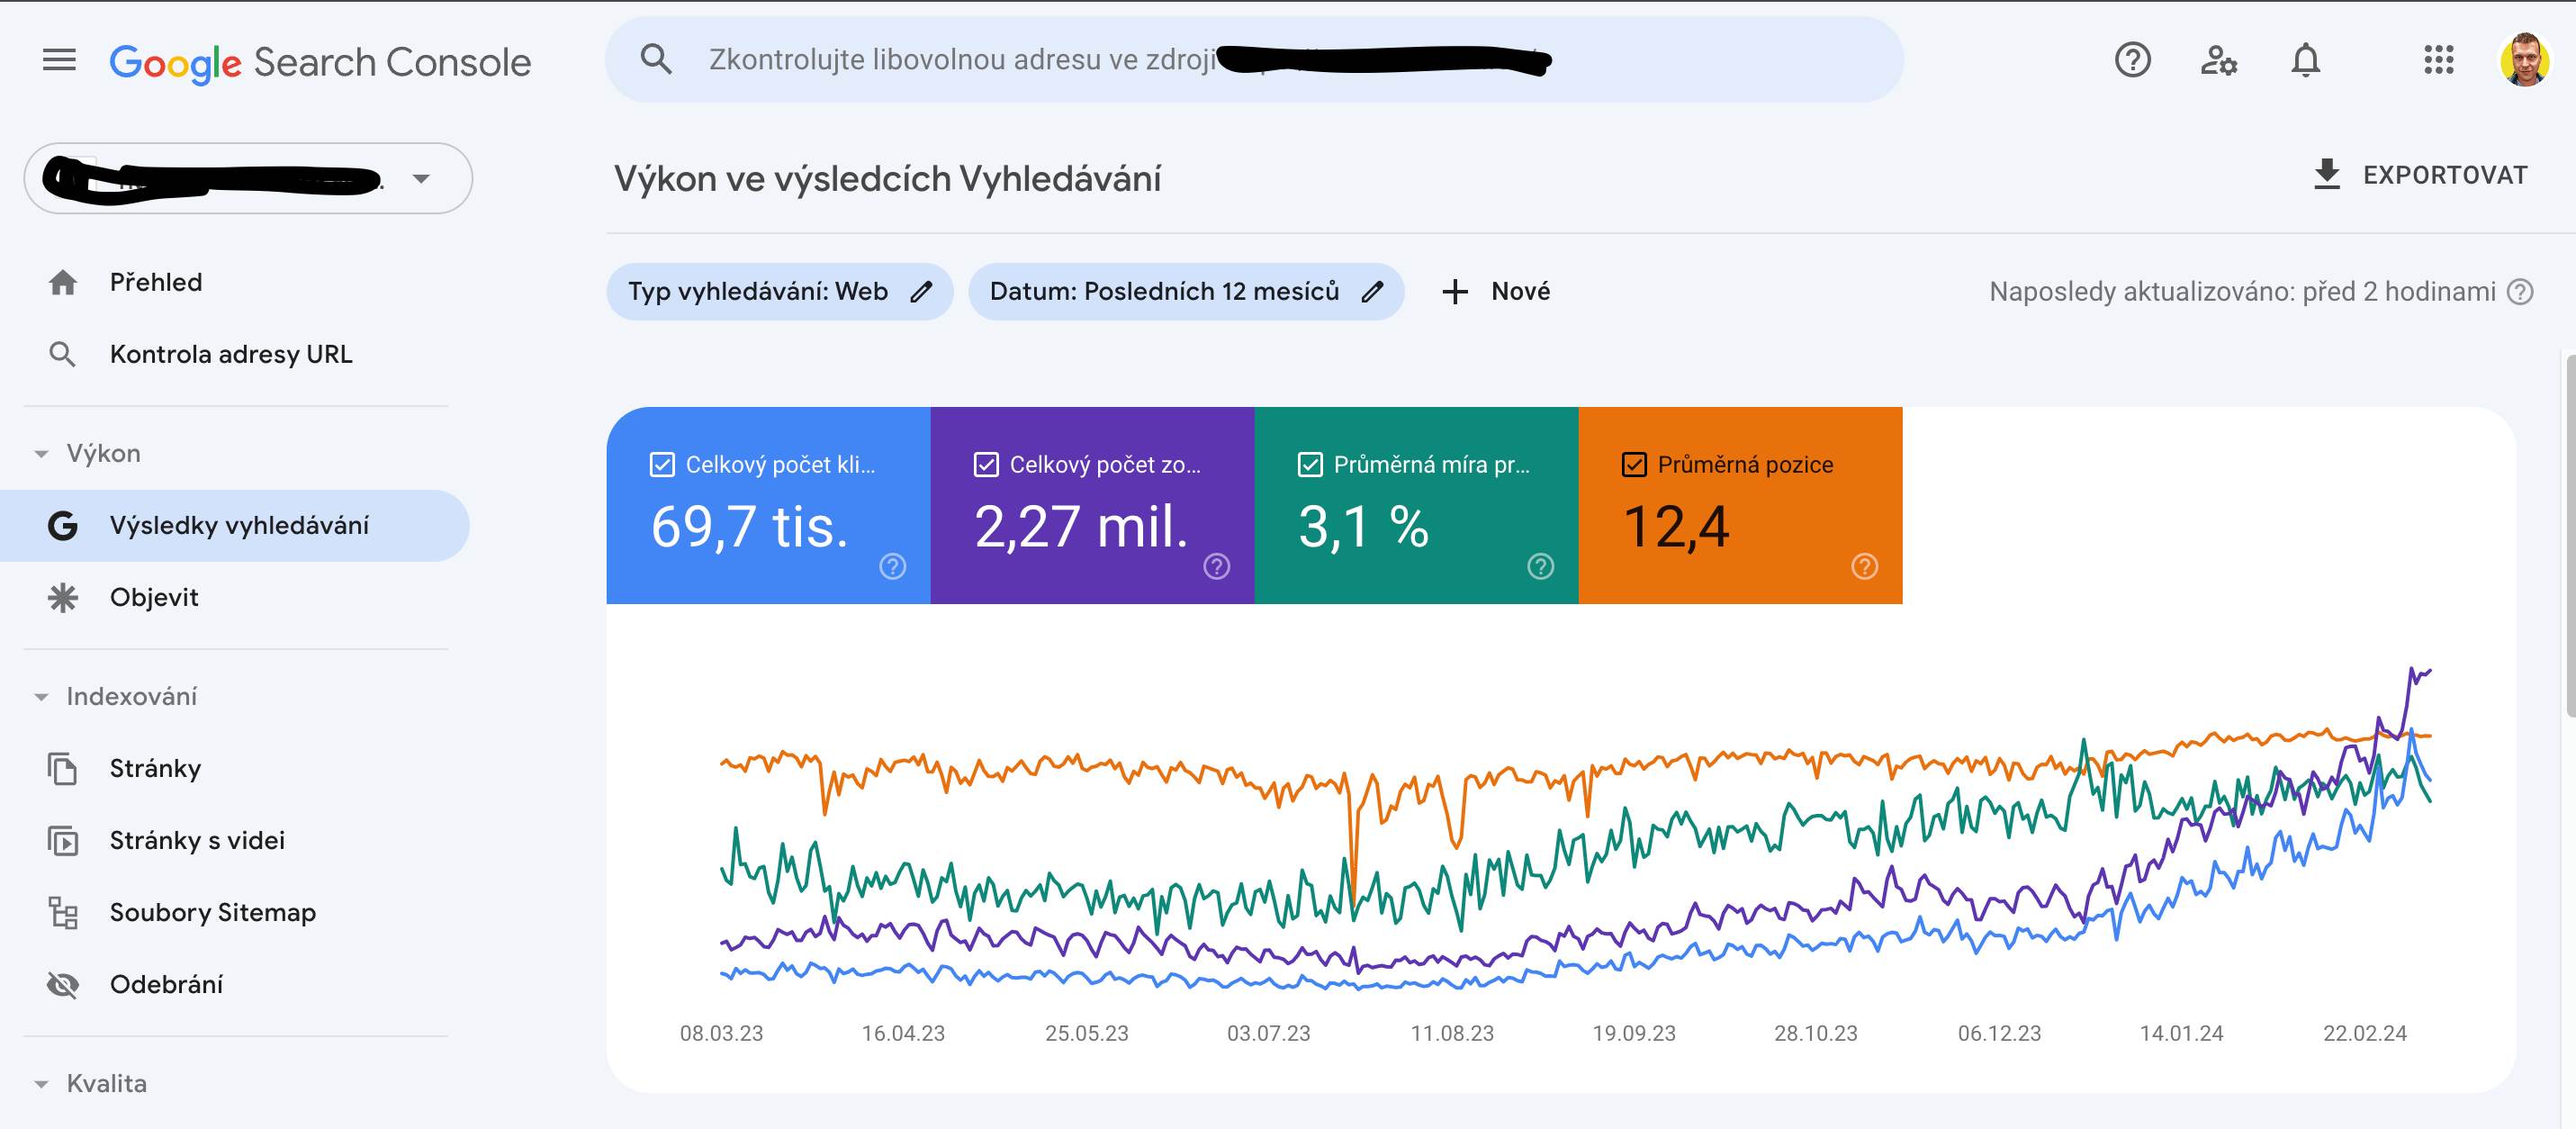Open the Help question mark icon
The height and width of the screenshot is (1129, 2576).
(x=2132, y=60)
